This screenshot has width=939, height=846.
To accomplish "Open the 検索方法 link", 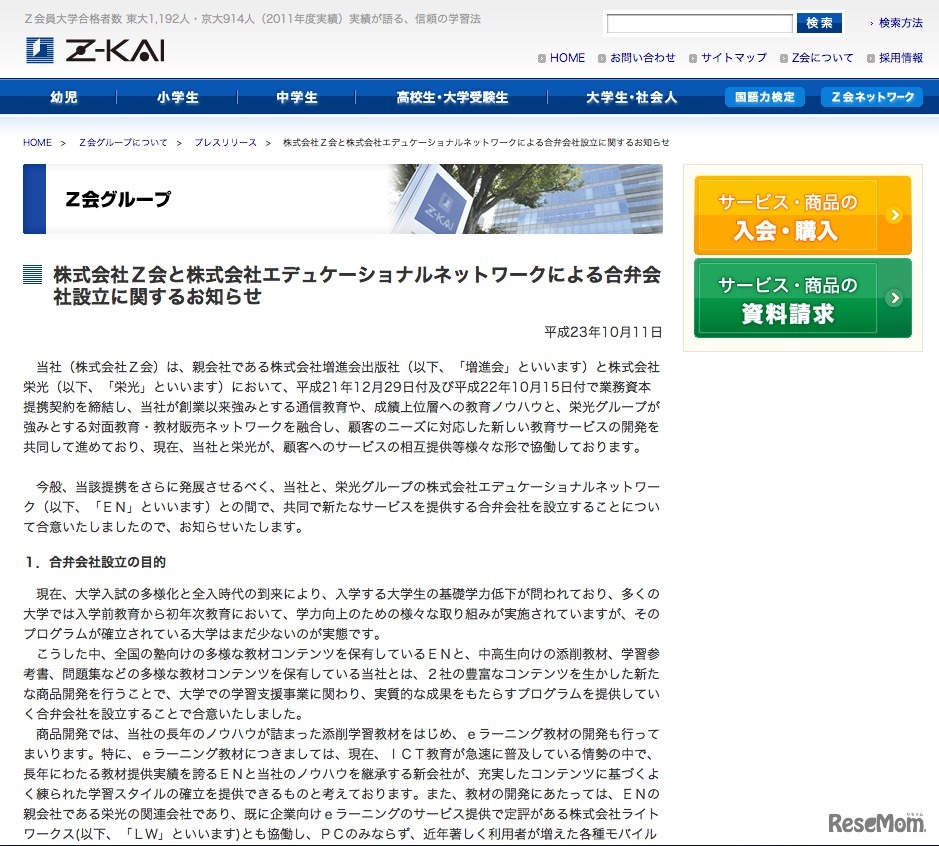I will pyautogui.click(x=901, y=23).
